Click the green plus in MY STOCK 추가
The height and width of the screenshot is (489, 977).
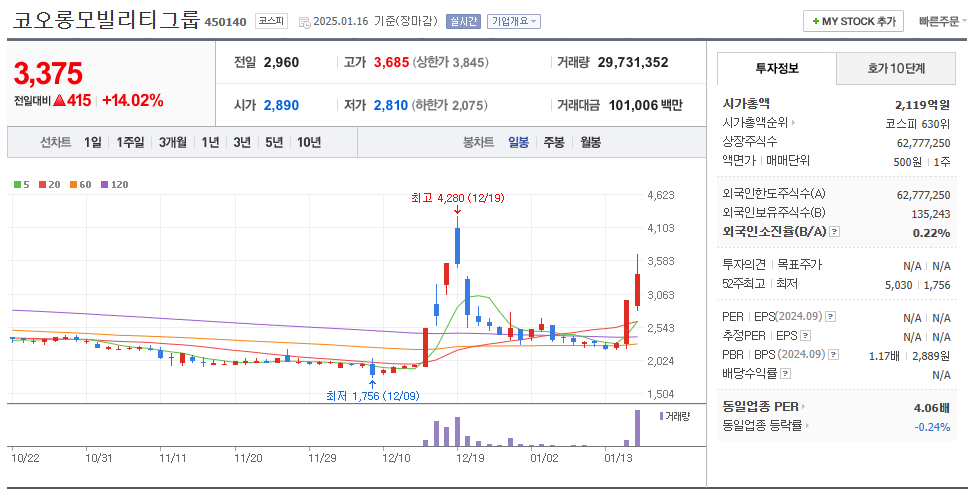[816, 21]
